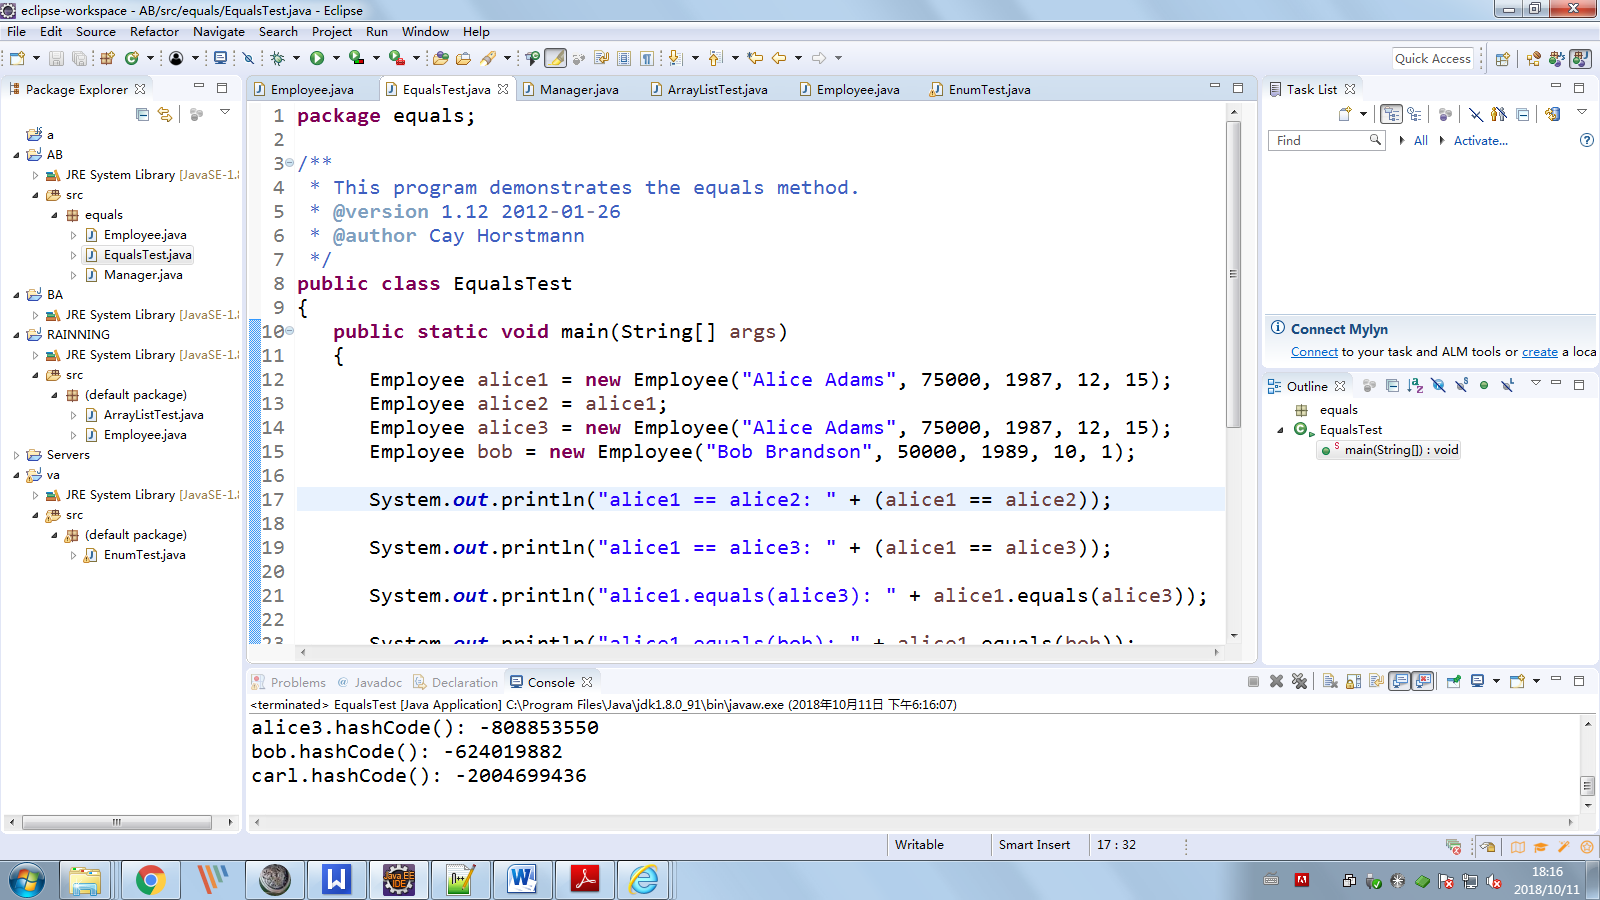This screenshot has height=900, width=1600.
Task: Click the editor vertical scrollbar thumb
Action: [x=1233, y=273]
